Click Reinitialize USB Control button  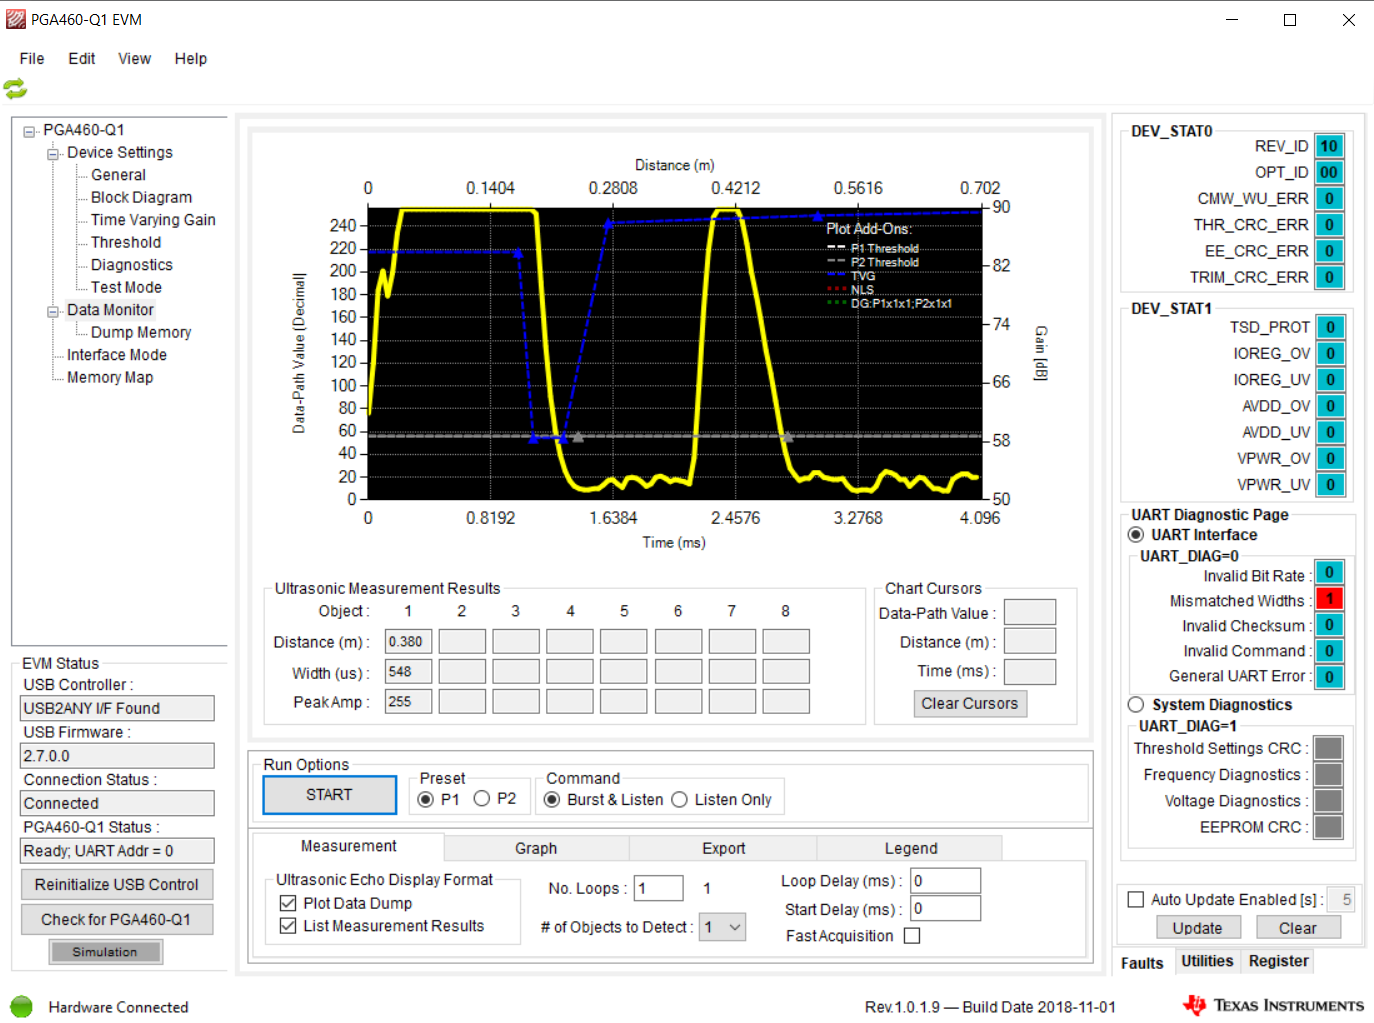(x=117, y=885)
